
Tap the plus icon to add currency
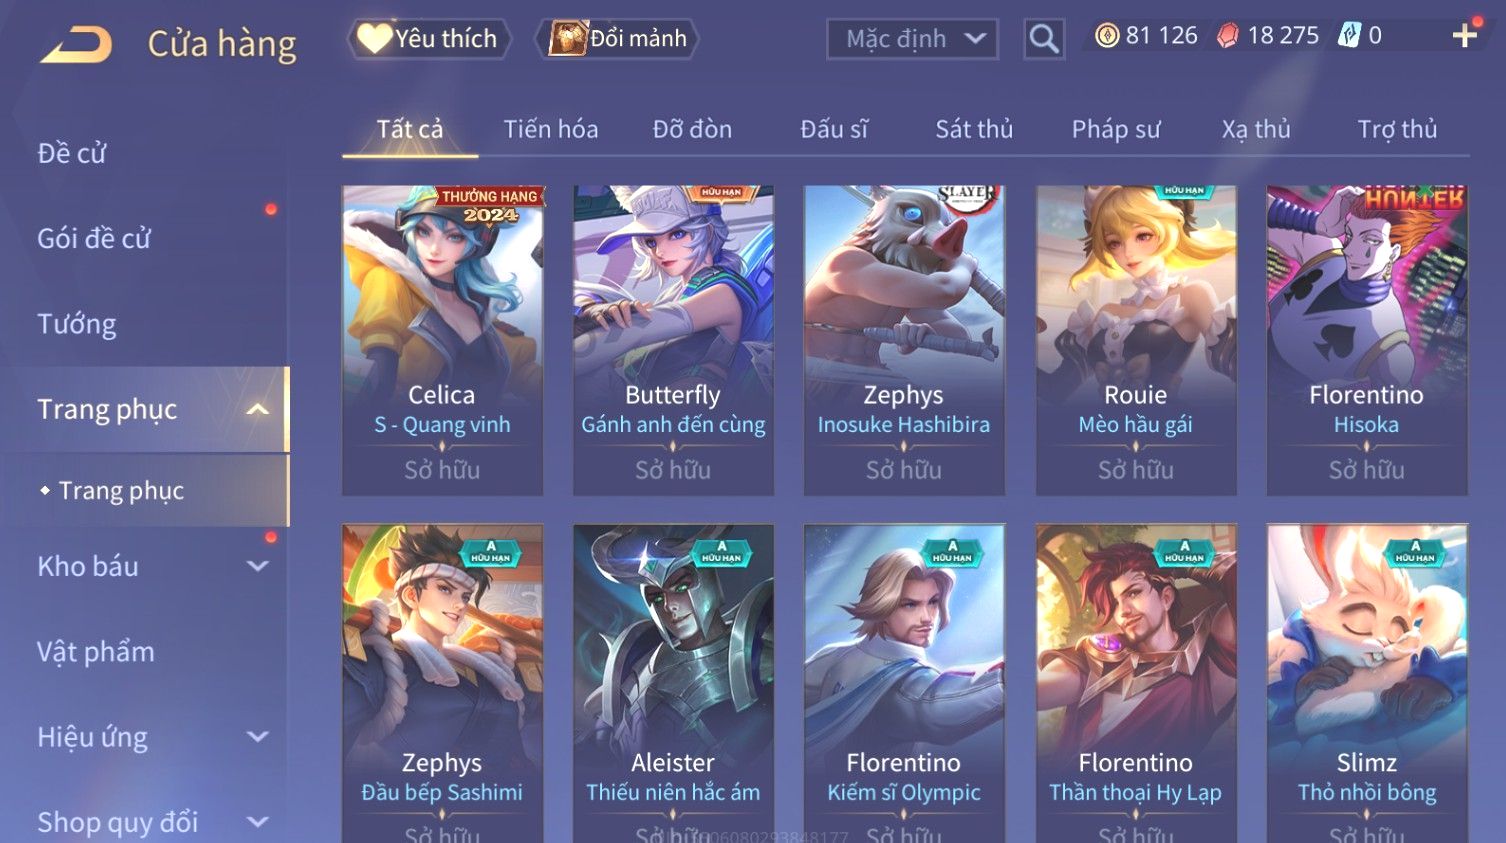tap(1465, 36)
